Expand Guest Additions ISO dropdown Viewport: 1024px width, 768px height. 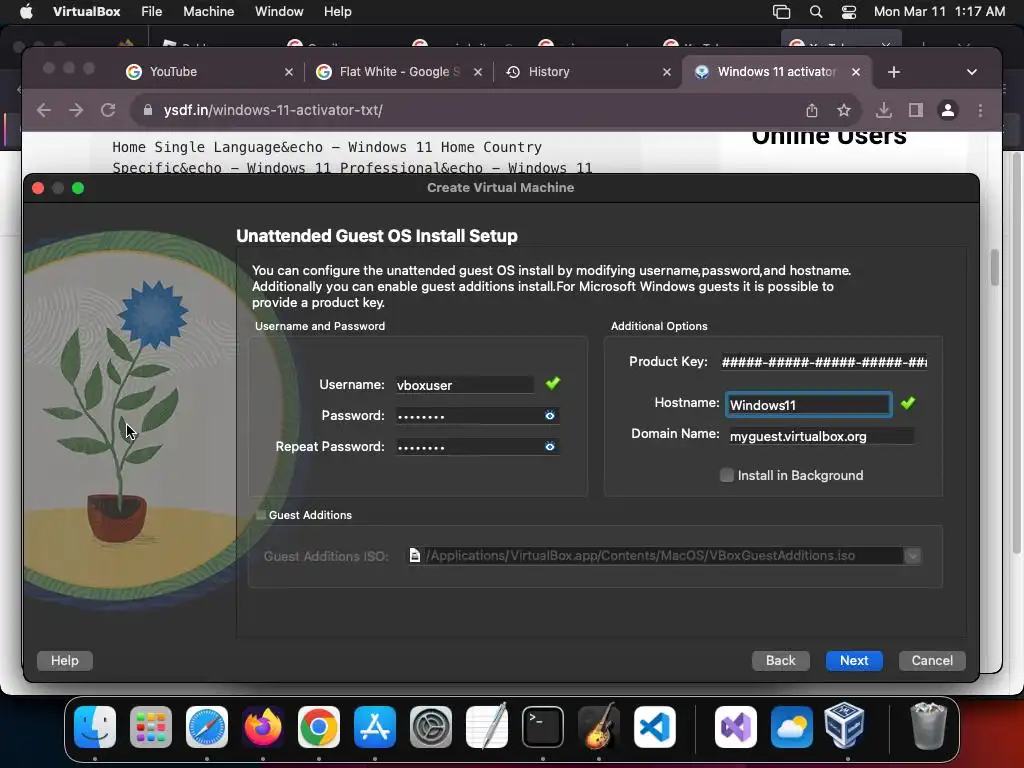click(912, 556)
